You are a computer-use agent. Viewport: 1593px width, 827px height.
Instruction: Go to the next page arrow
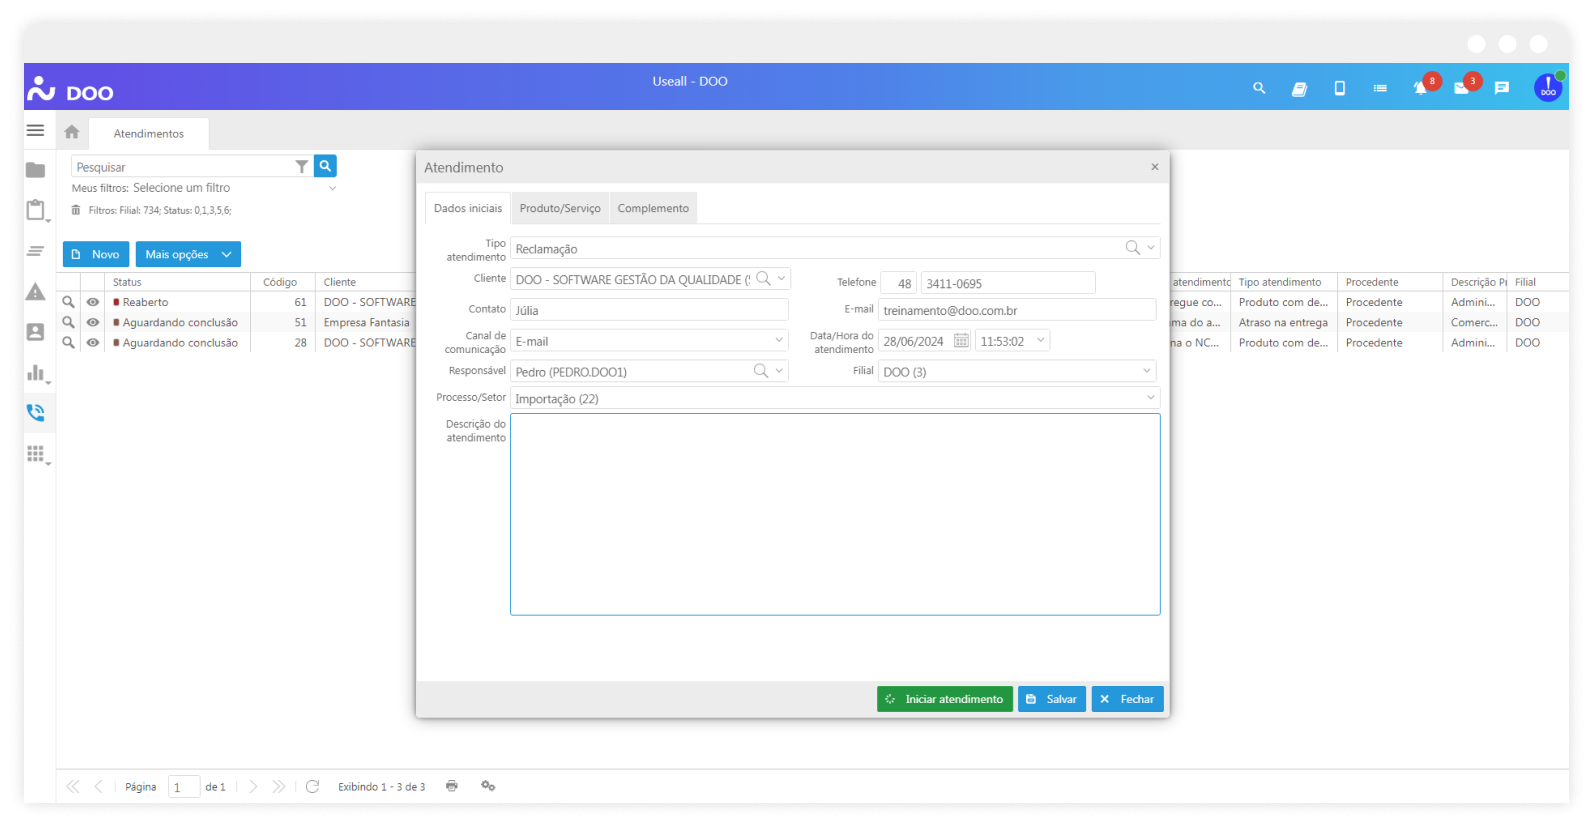[x=253, y=786]
